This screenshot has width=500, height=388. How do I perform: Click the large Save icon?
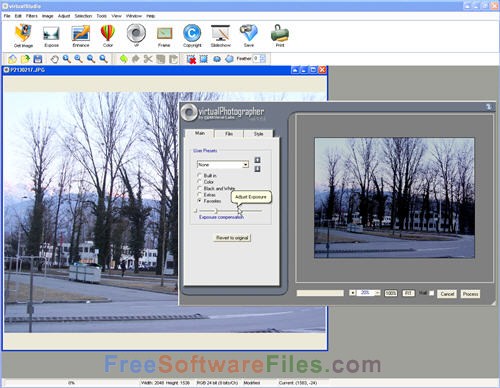click(249, 36)
